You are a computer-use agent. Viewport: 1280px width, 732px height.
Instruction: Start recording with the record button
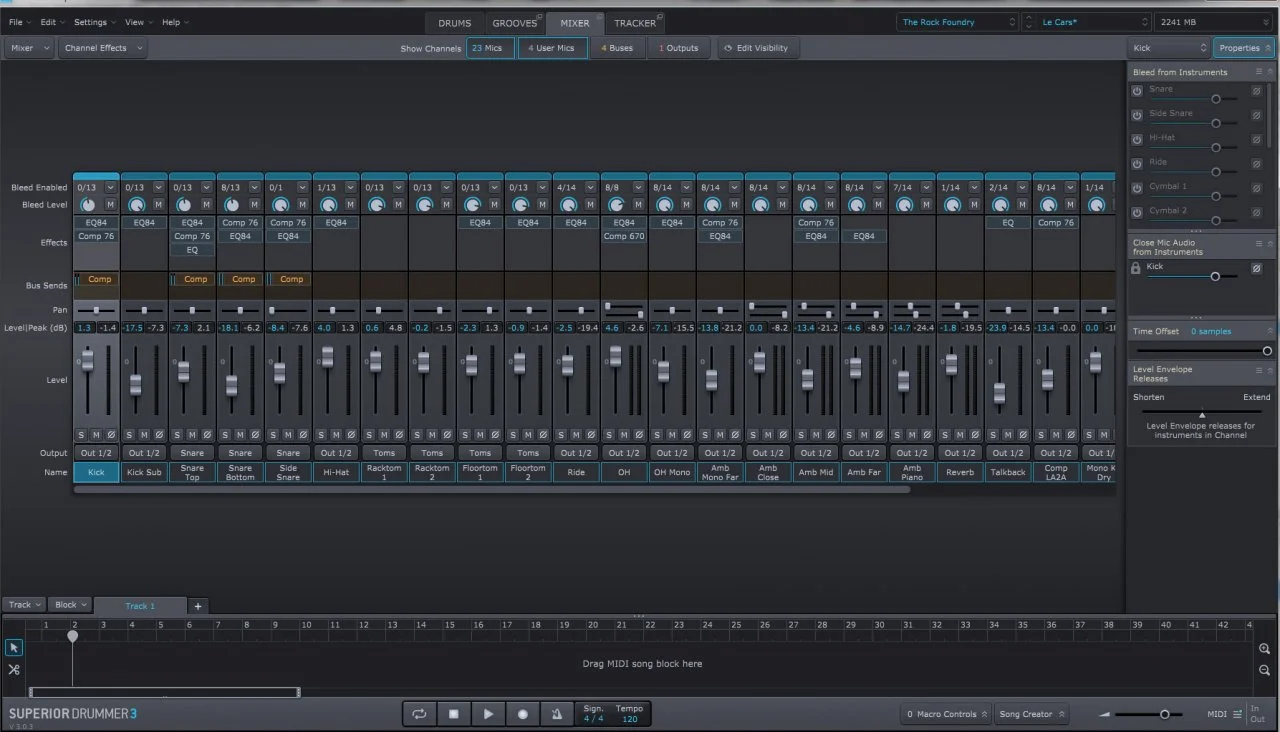522,714
